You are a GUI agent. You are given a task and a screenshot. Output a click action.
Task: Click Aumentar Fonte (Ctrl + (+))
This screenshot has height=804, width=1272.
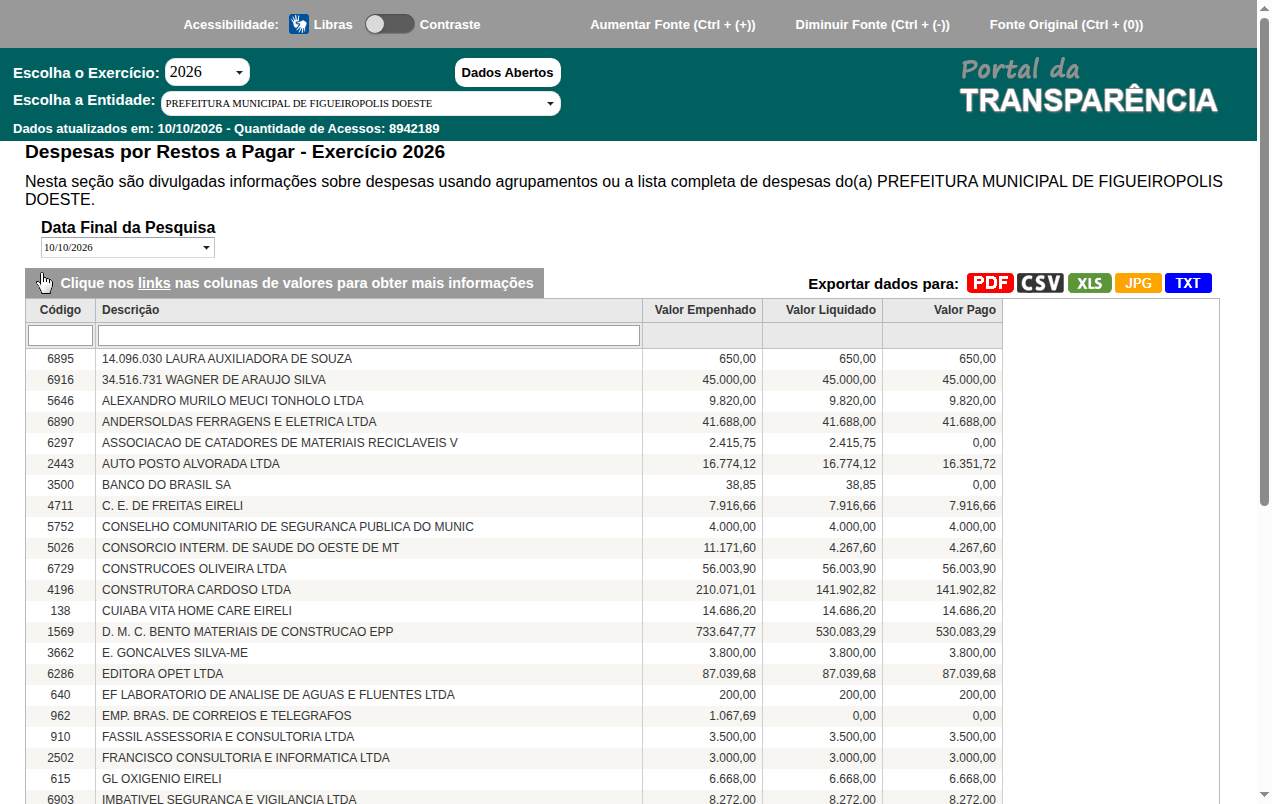pos(673,24)
